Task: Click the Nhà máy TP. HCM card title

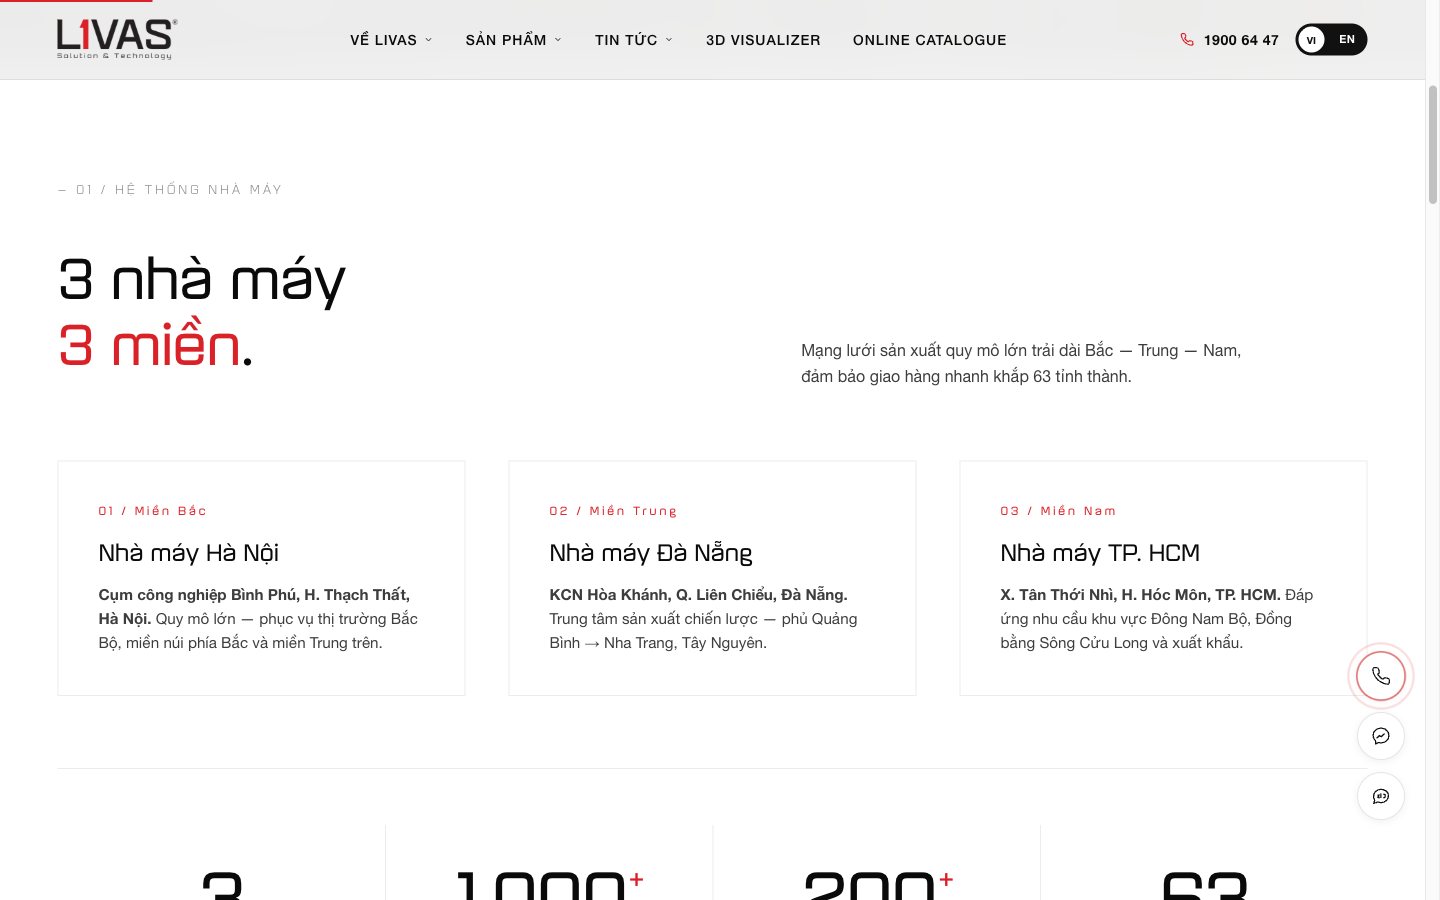Action: (x=1100, y=553)
